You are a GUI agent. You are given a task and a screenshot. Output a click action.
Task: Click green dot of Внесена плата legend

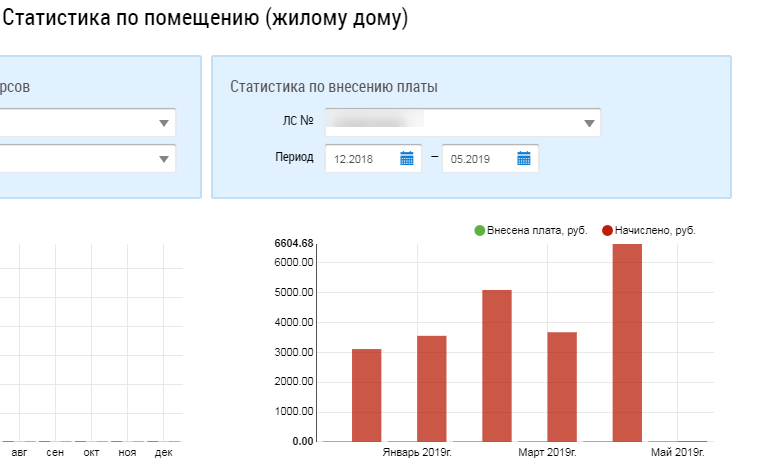click(480, 230)
